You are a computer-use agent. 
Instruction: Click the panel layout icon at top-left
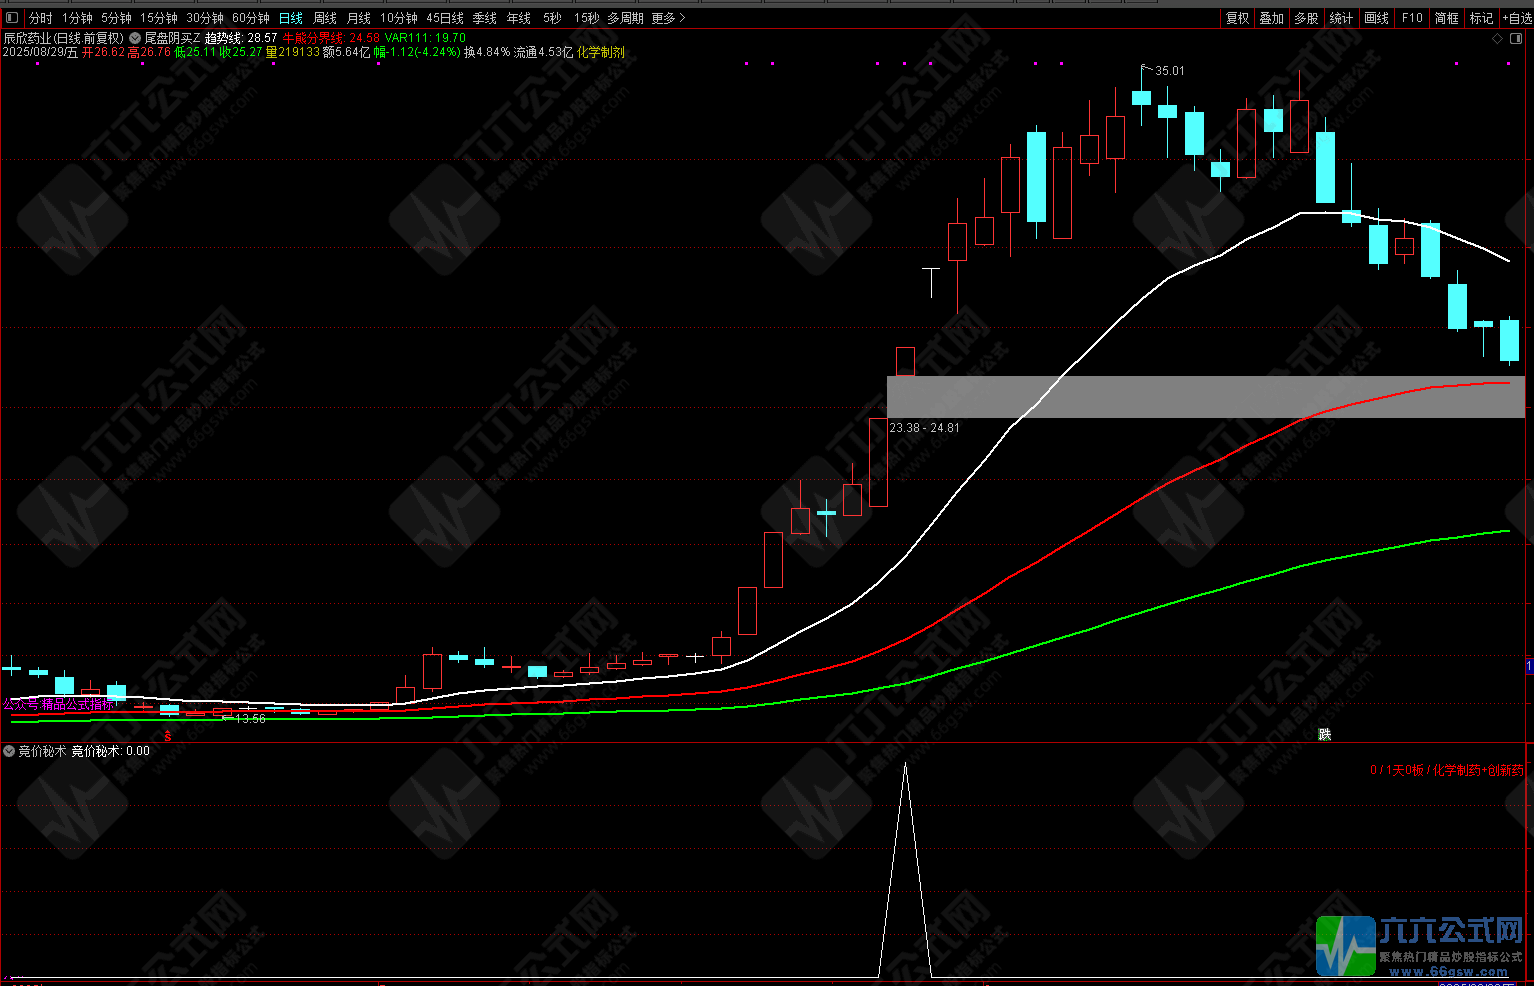pyautogui.click(x=12, y=18)
